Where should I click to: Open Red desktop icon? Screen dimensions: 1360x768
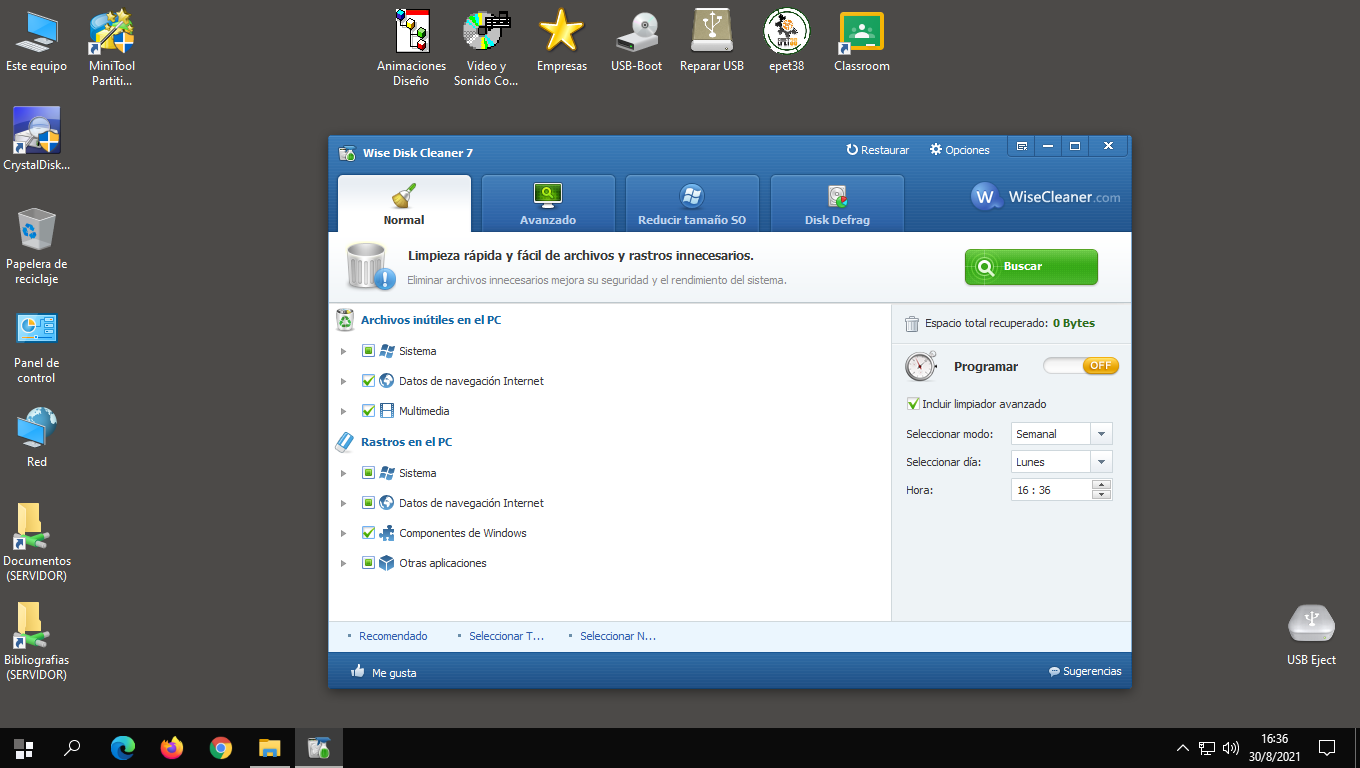click(37, 437)
